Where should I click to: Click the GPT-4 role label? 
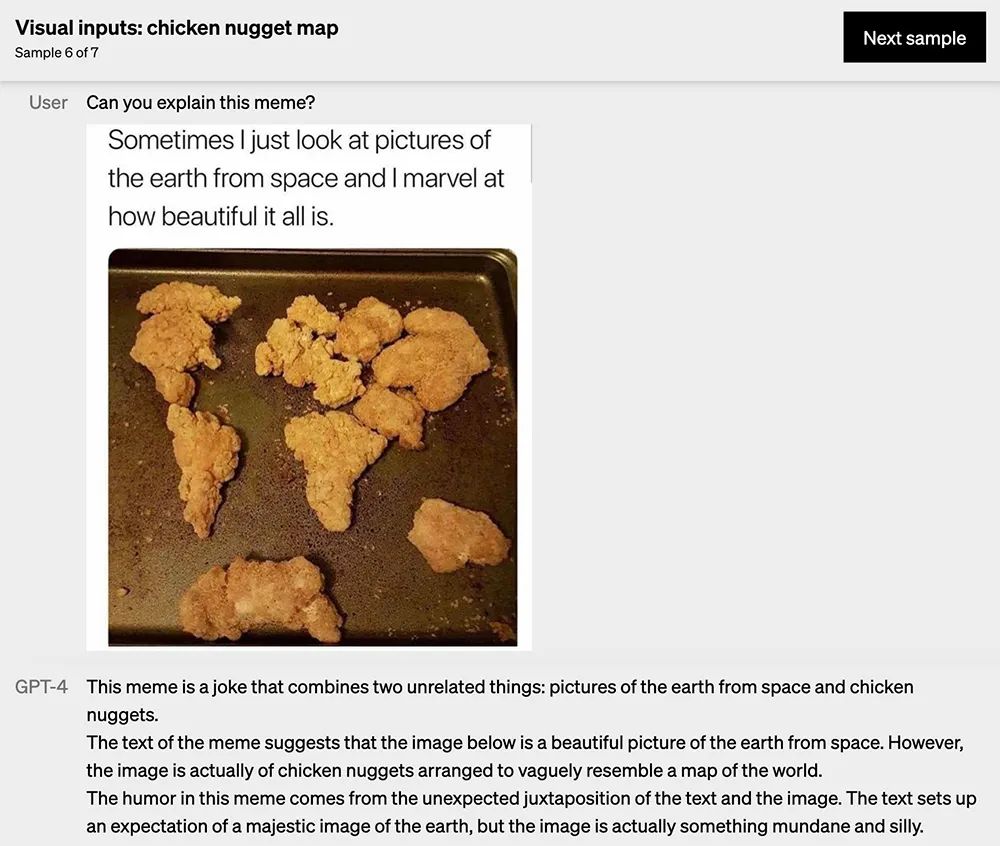pyautogui.click(x=42, y=687)
